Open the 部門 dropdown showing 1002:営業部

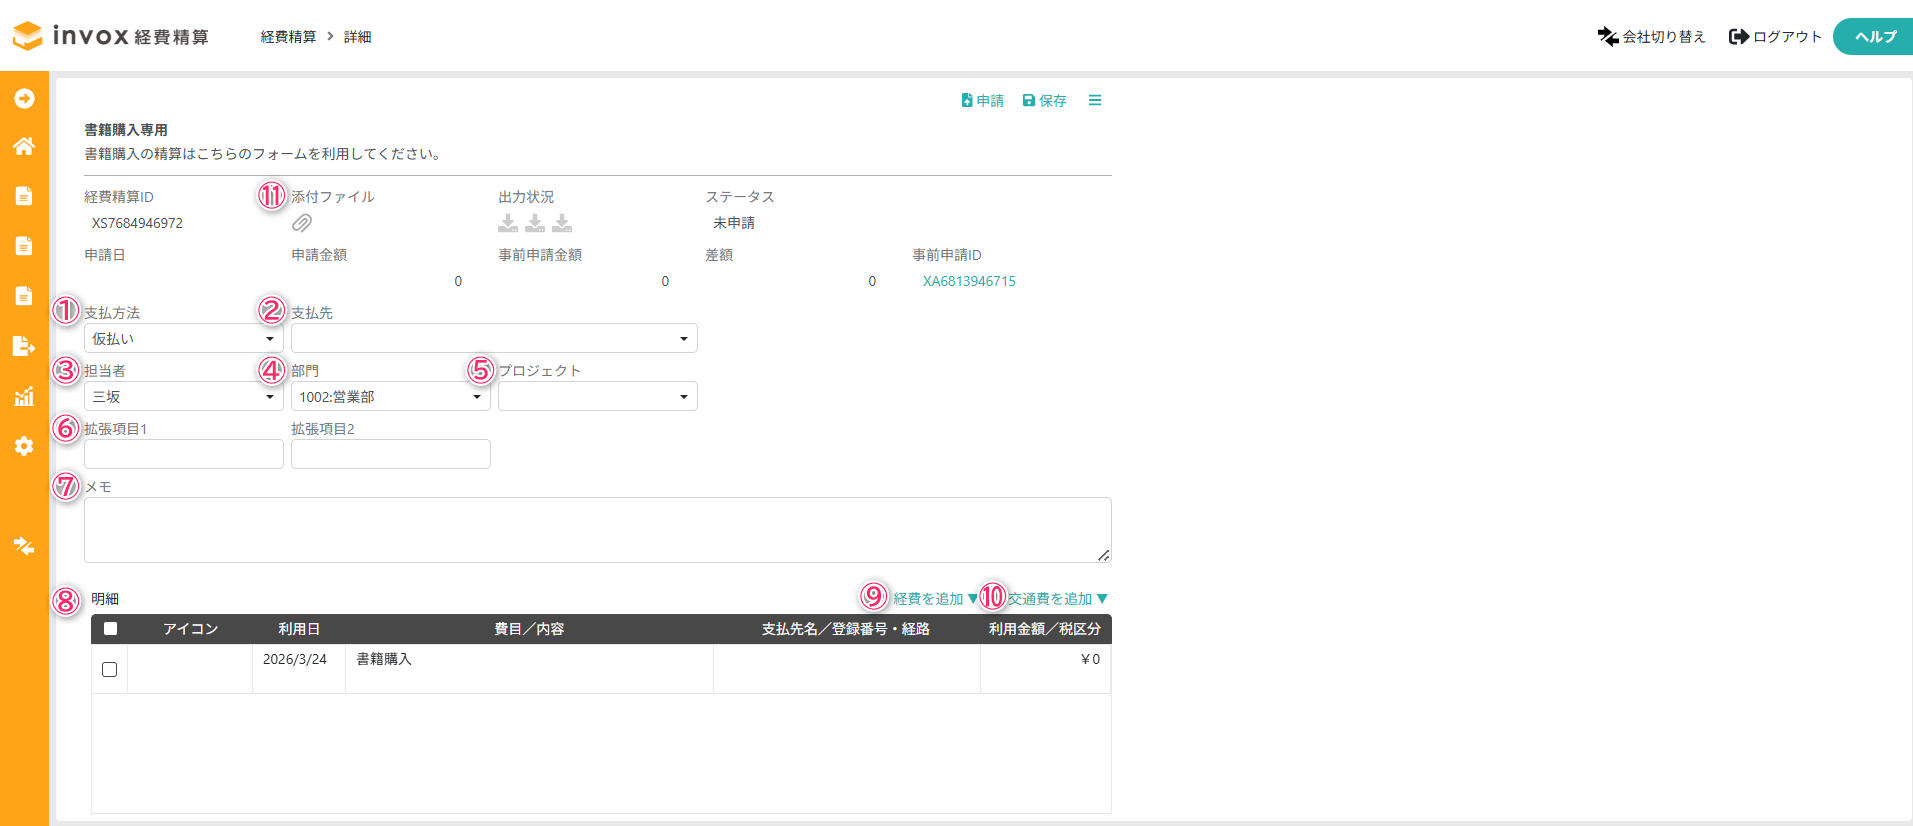click(x=390, y=397)
